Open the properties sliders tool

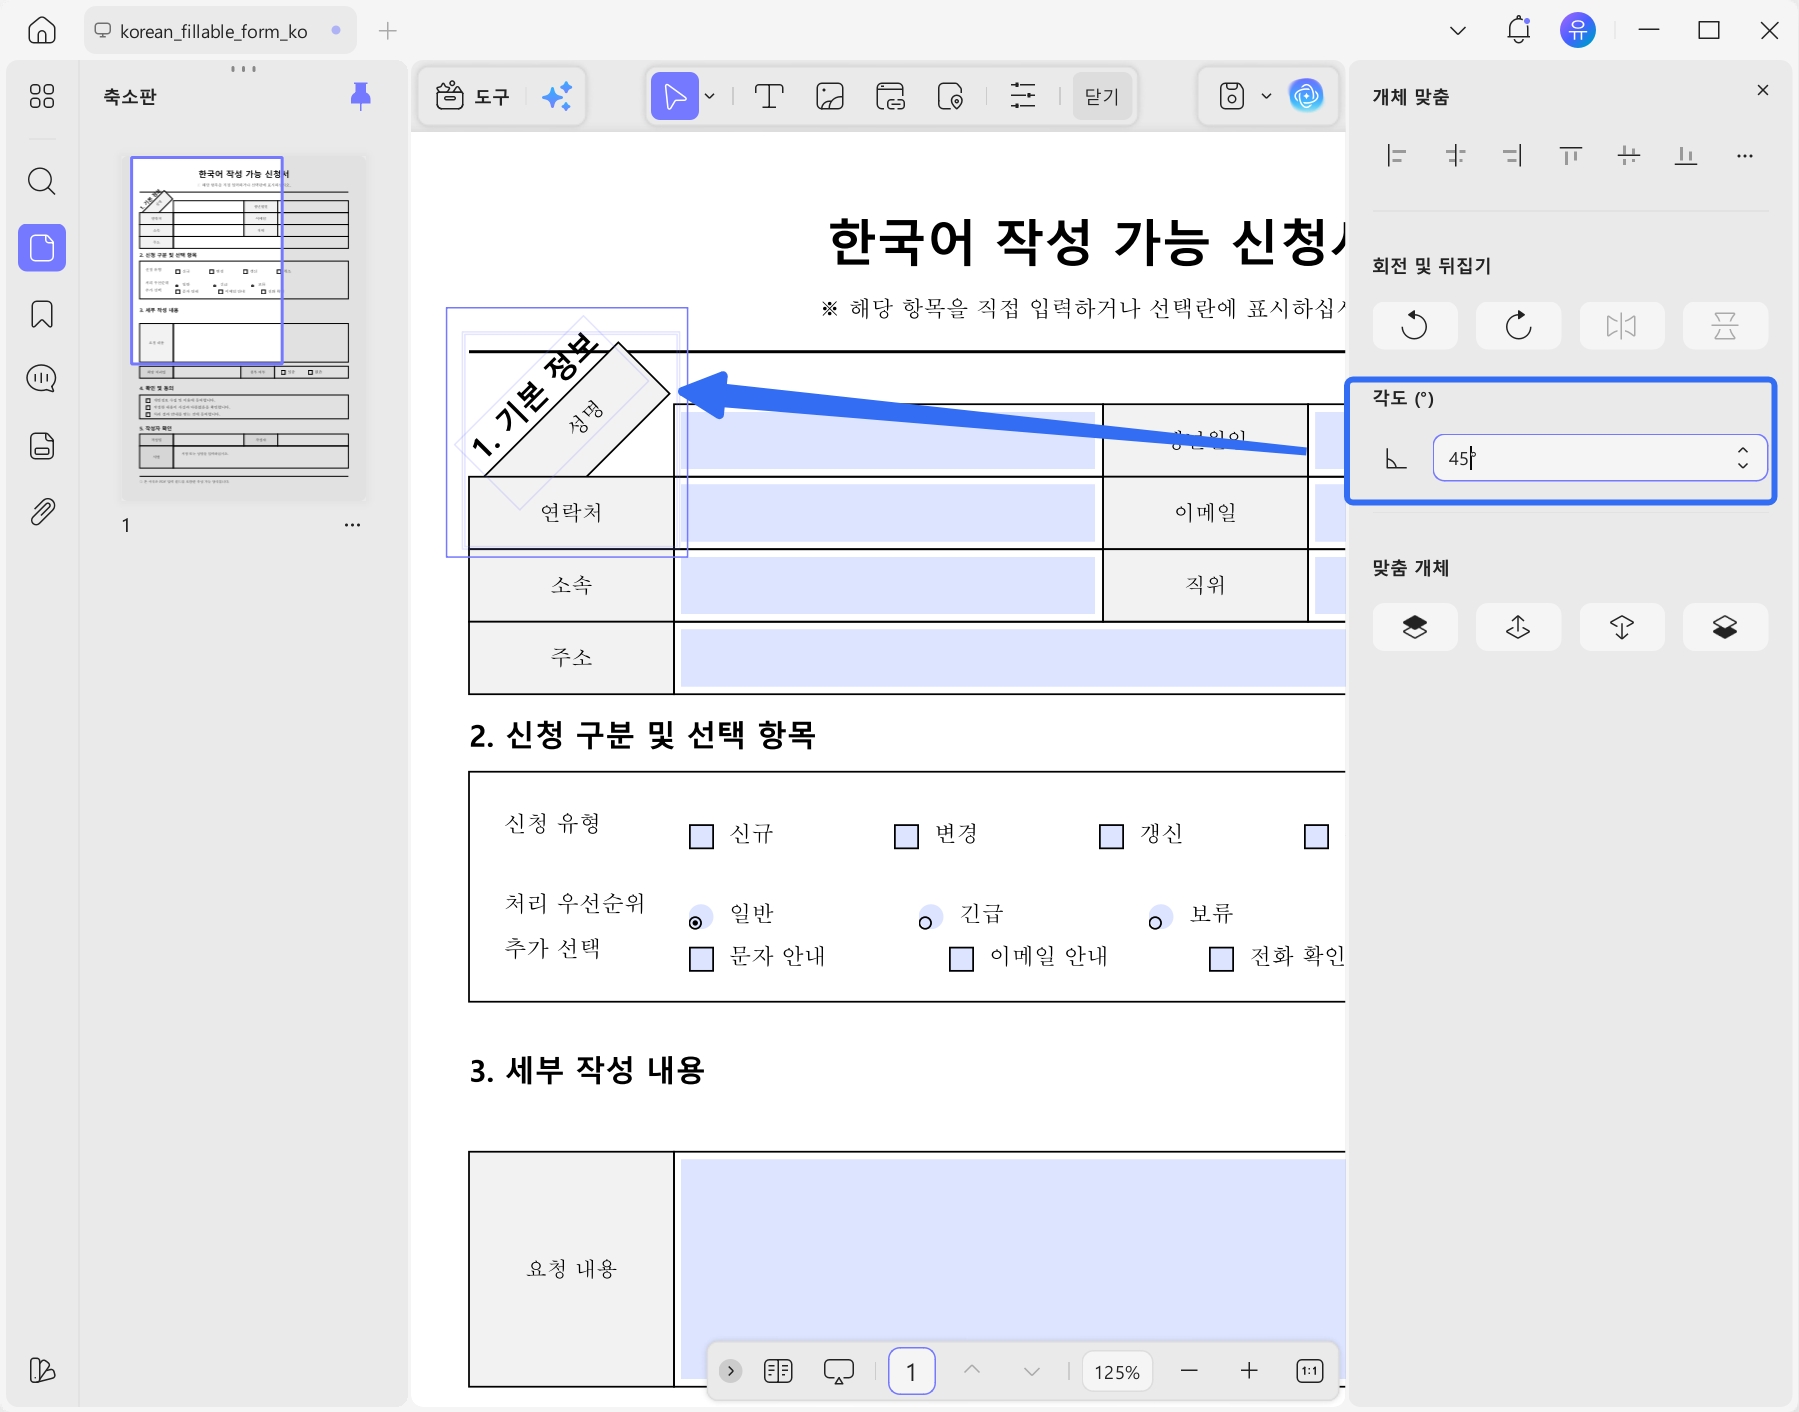[x=1023, y=97]
